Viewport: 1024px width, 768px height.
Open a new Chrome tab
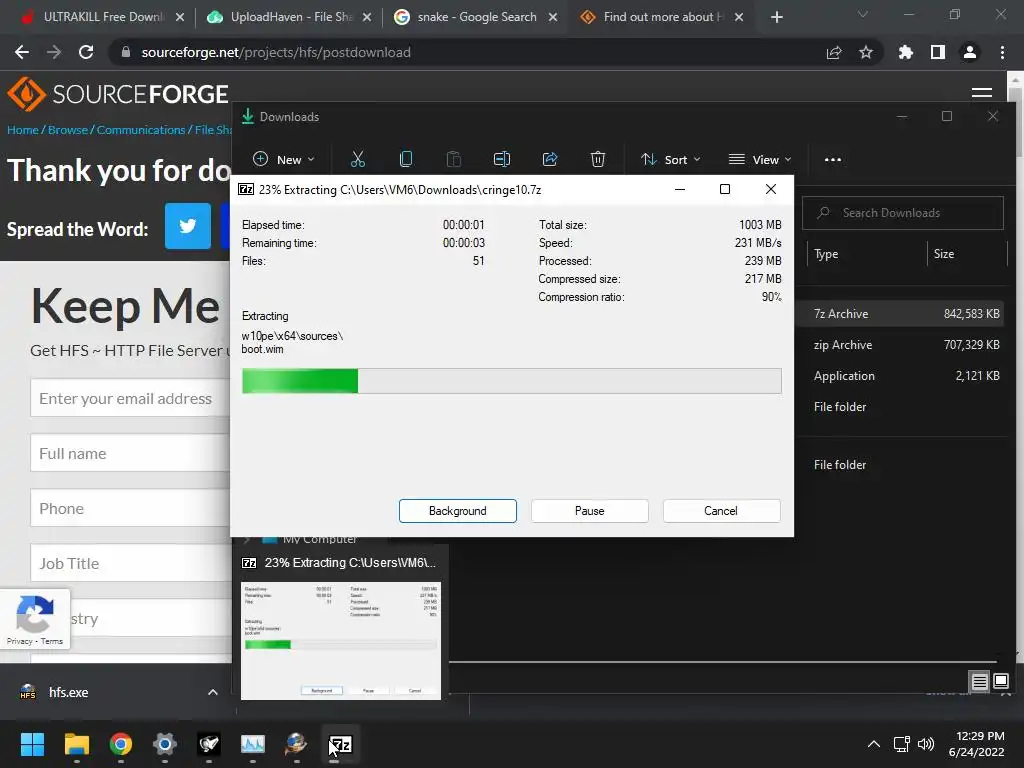(776, 17)
